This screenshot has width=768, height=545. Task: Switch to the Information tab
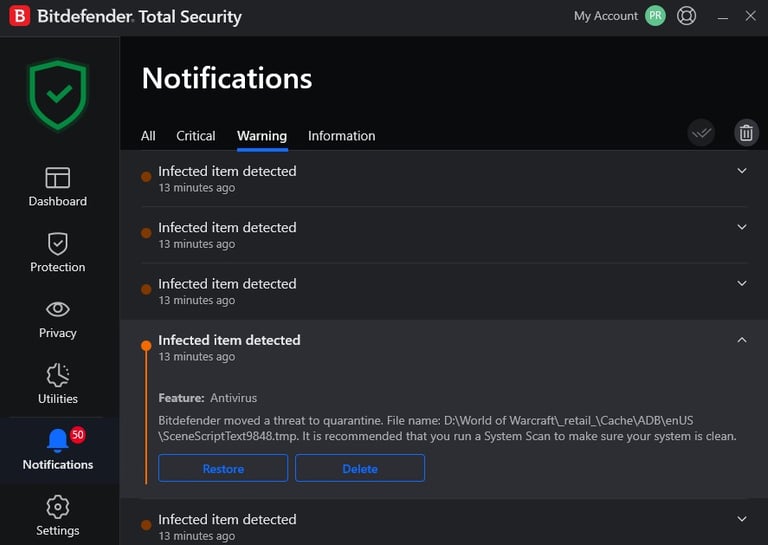pyautogui.click(x=341, y=136)
